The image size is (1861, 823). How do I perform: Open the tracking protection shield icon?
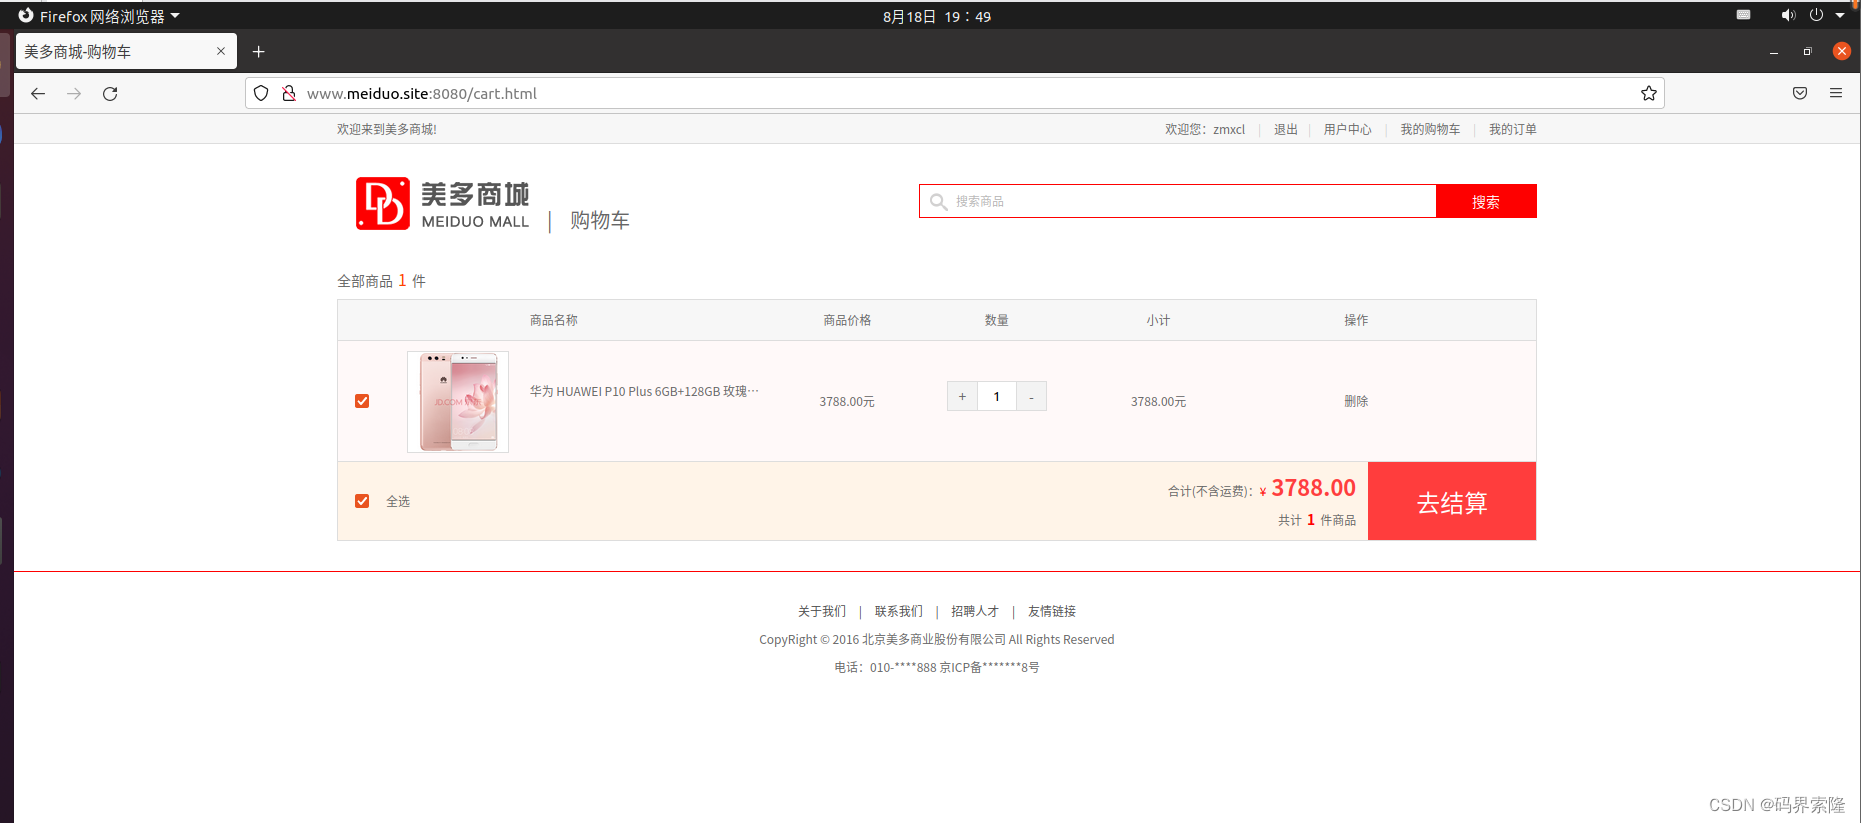(x=261, y=93)
